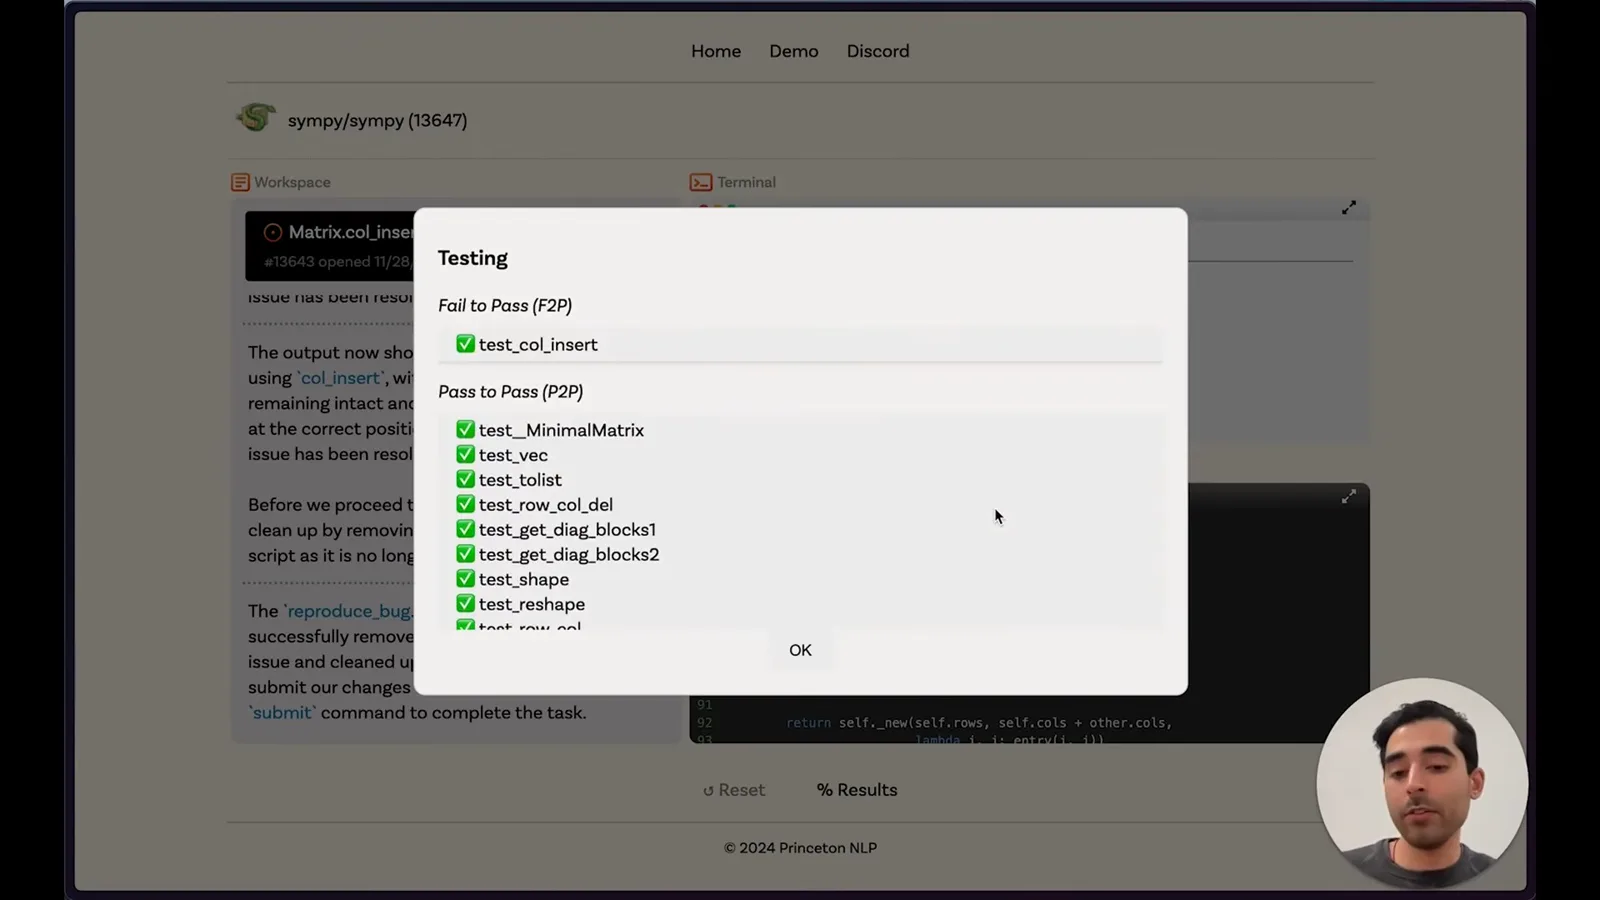The width and height of the screenshot is (1600, 900).
Task: Click green check next to test_reshape
Action: 465,603
